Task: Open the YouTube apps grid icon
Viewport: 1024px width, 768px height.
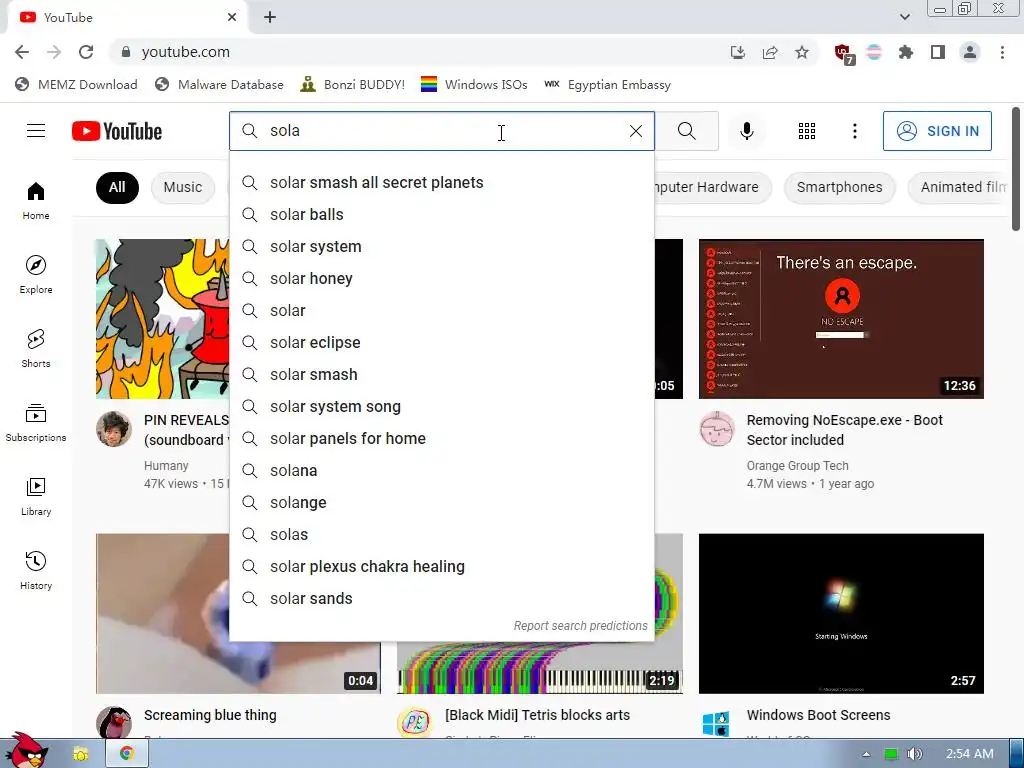Action: coord(807,131)
